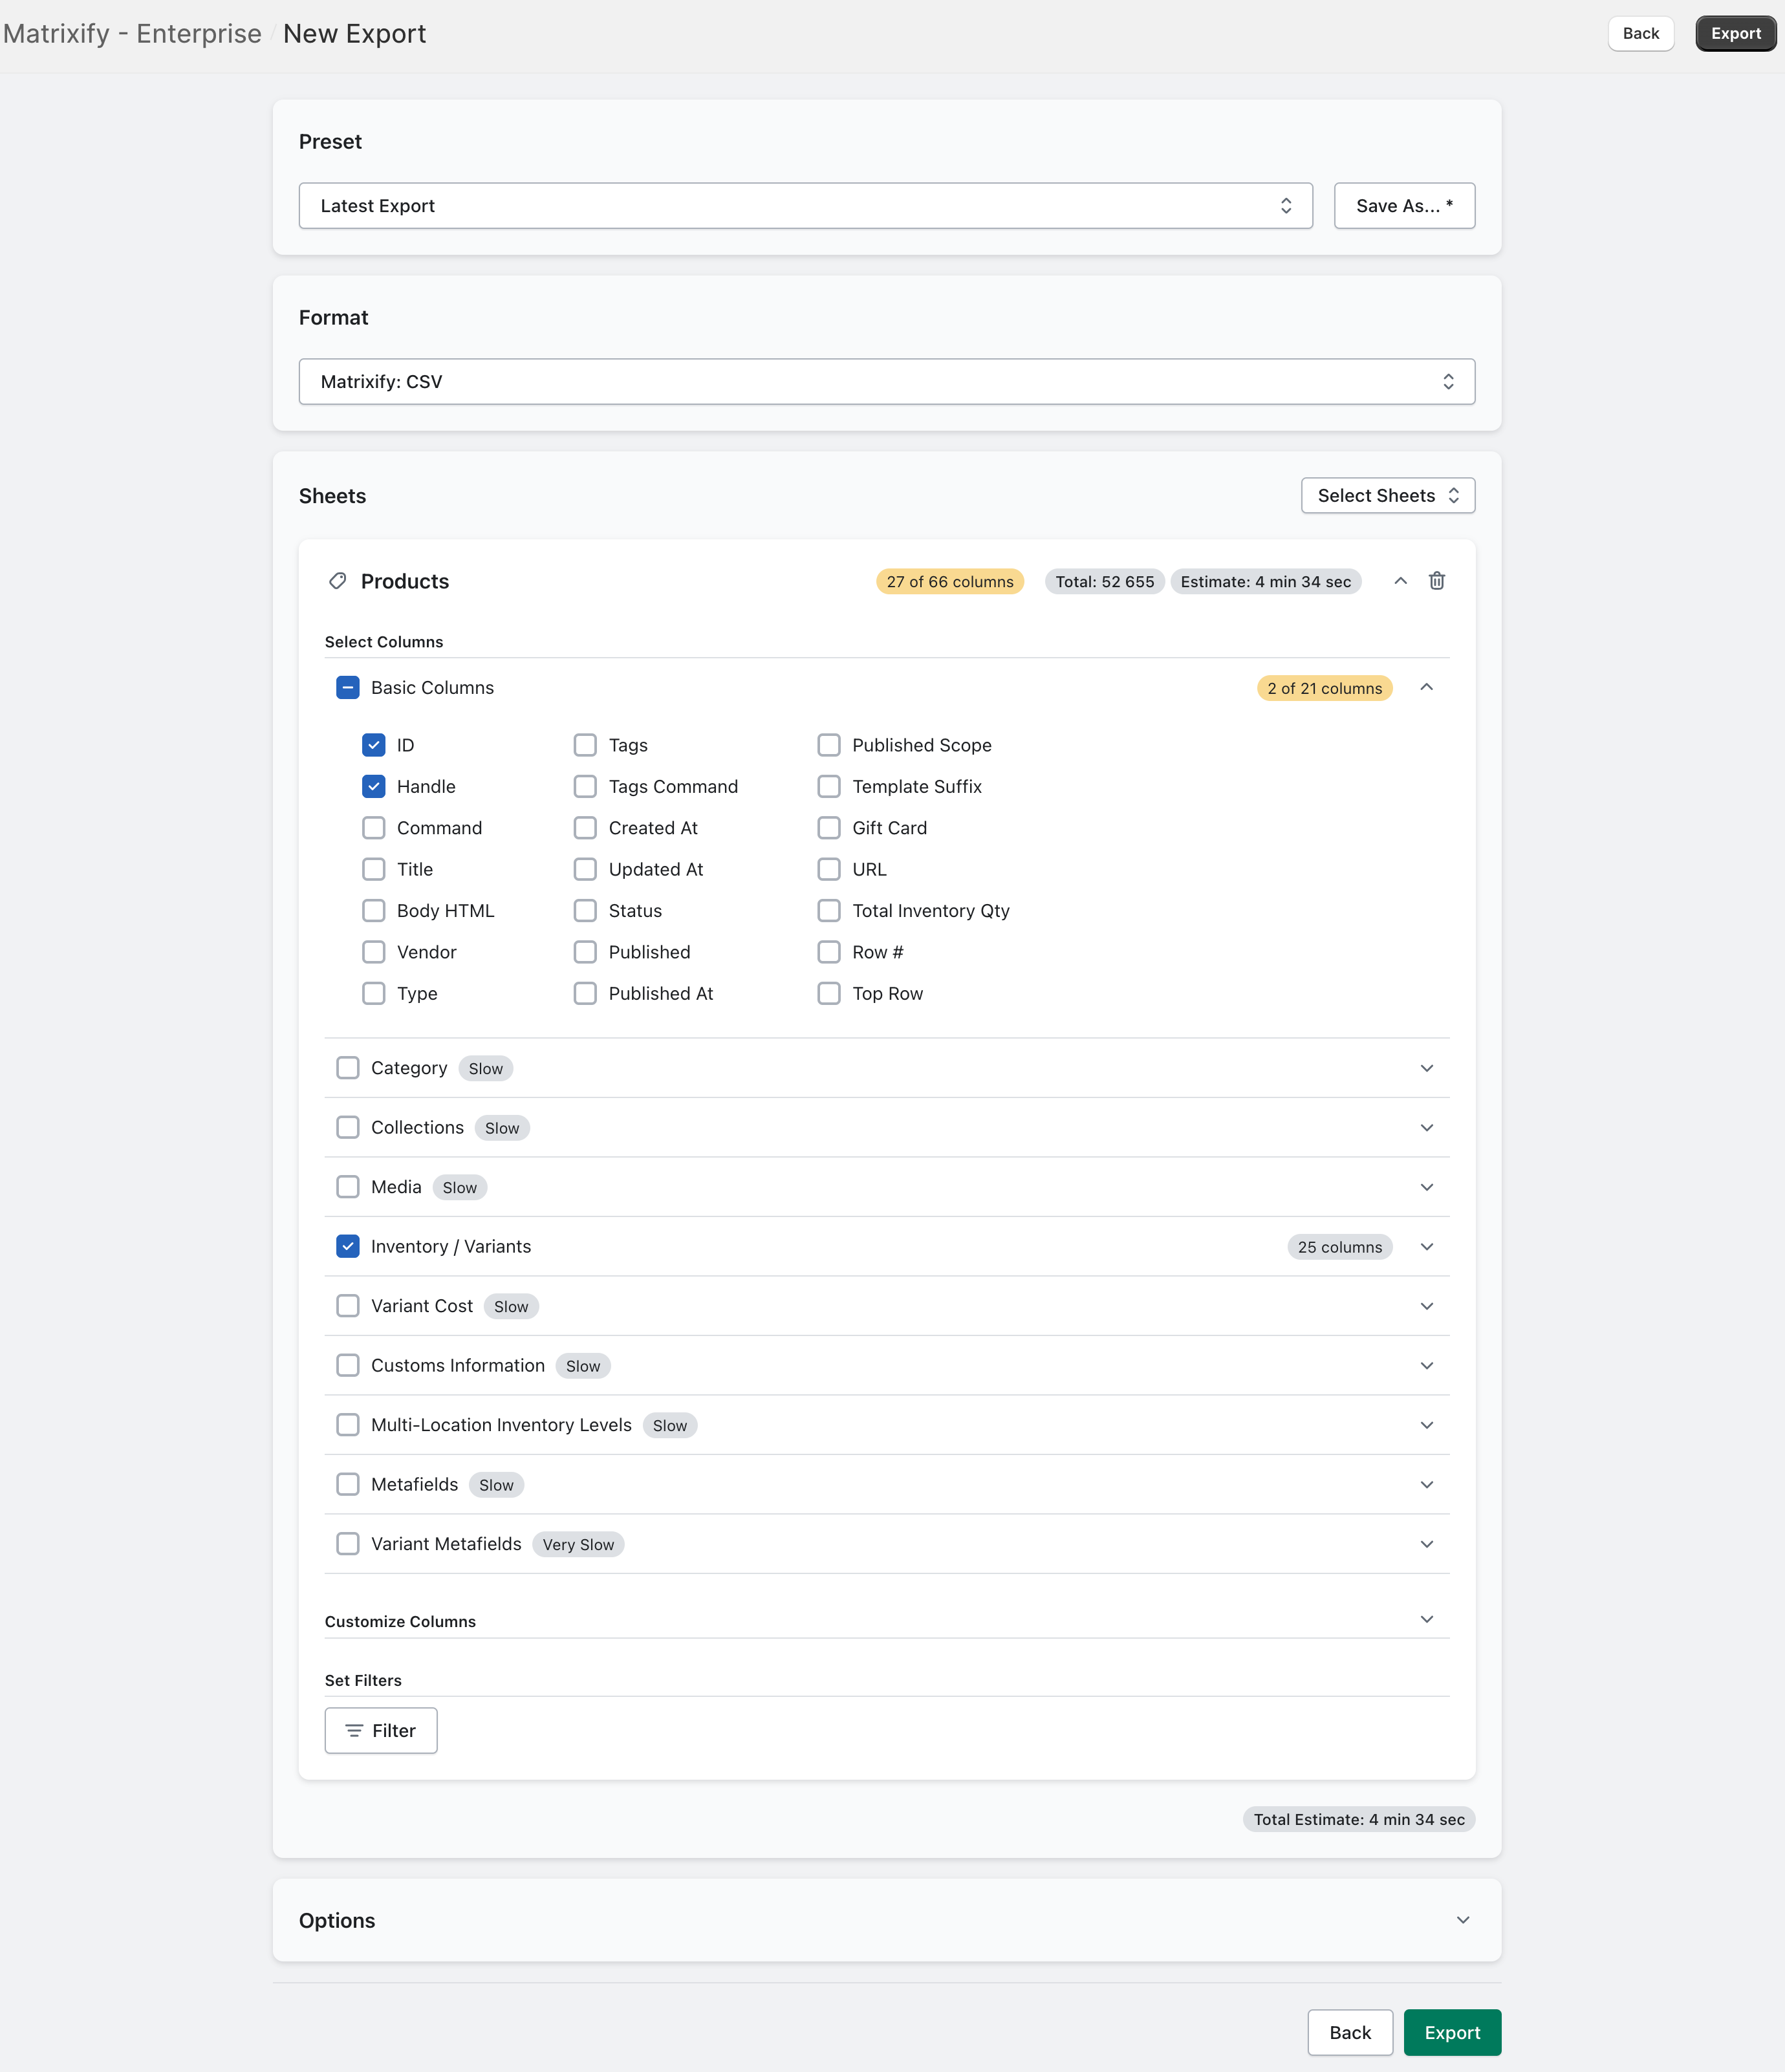1785x2072 pixels.
Task: Collapse the Basic Columns section chevron
Action: (x=1426, y=687)
